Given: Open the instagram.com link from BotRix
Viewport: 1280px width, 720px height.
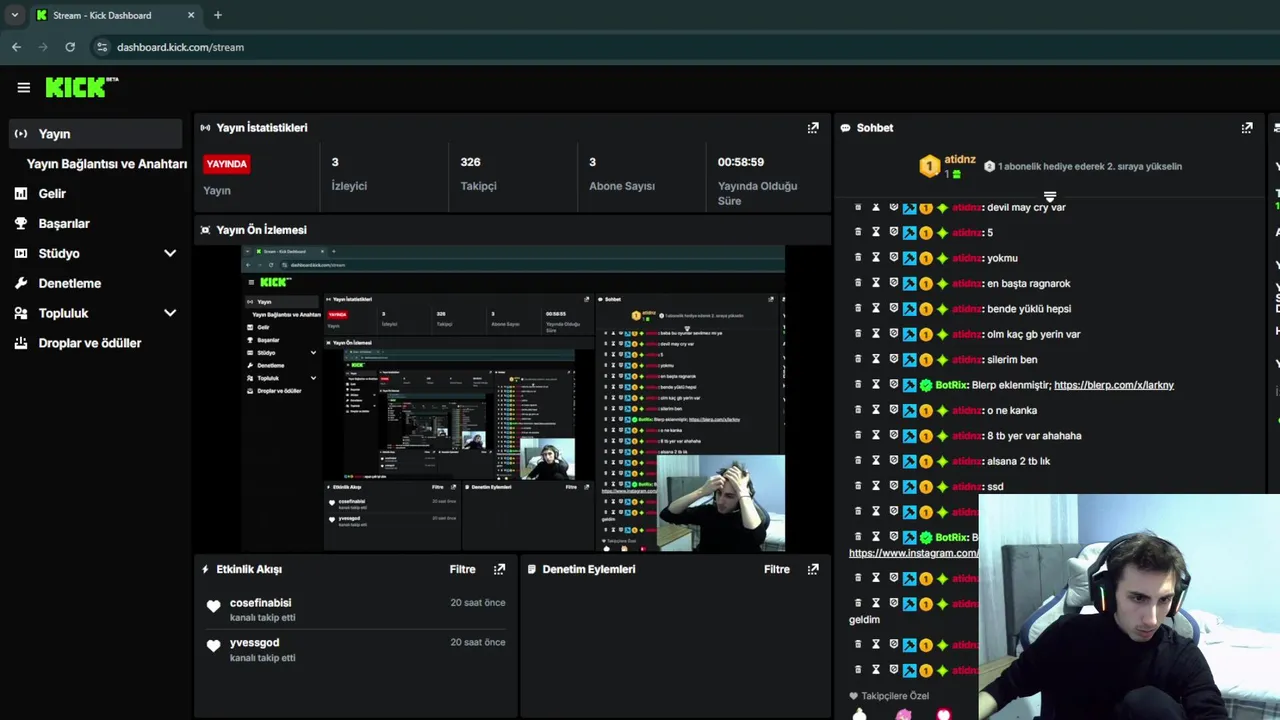Looking at the screenshot, I should 914,553.
